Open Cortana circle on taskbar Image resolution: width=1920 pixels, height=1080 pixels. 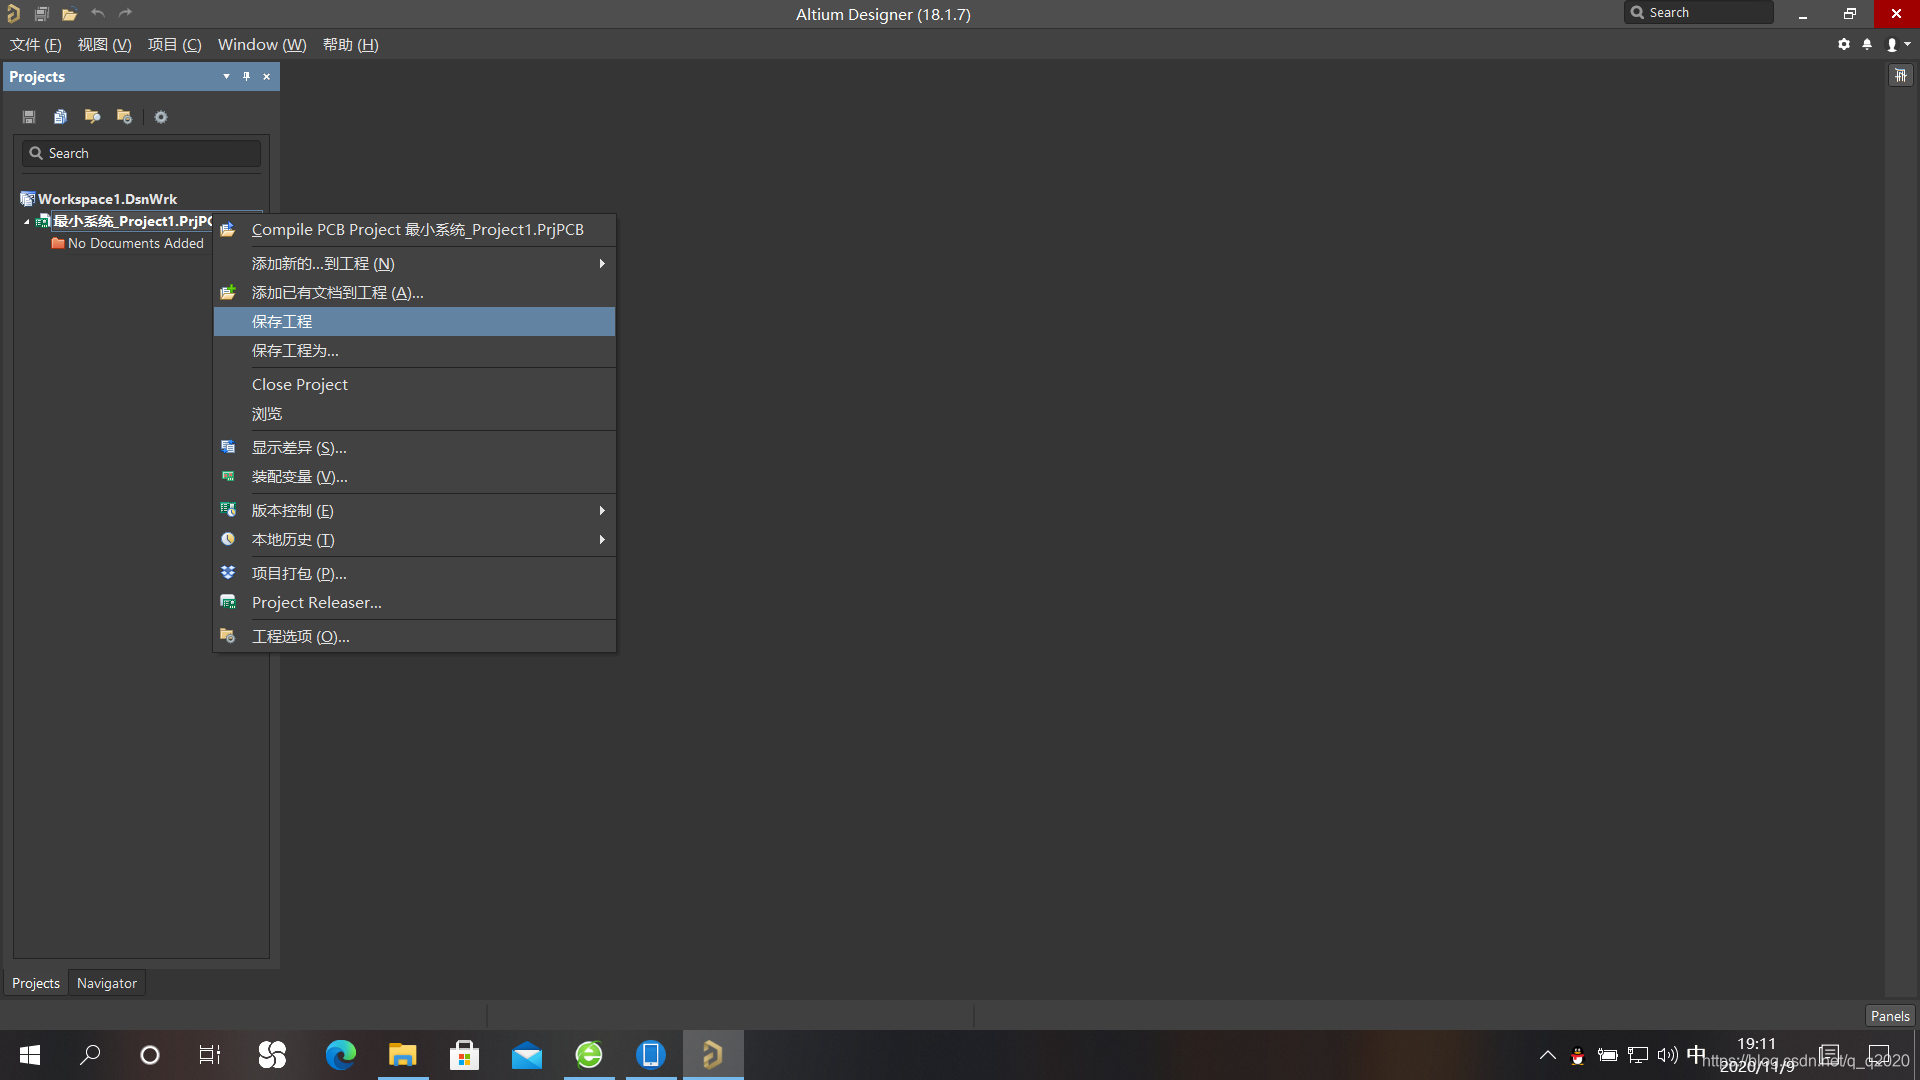point(150,1055)
